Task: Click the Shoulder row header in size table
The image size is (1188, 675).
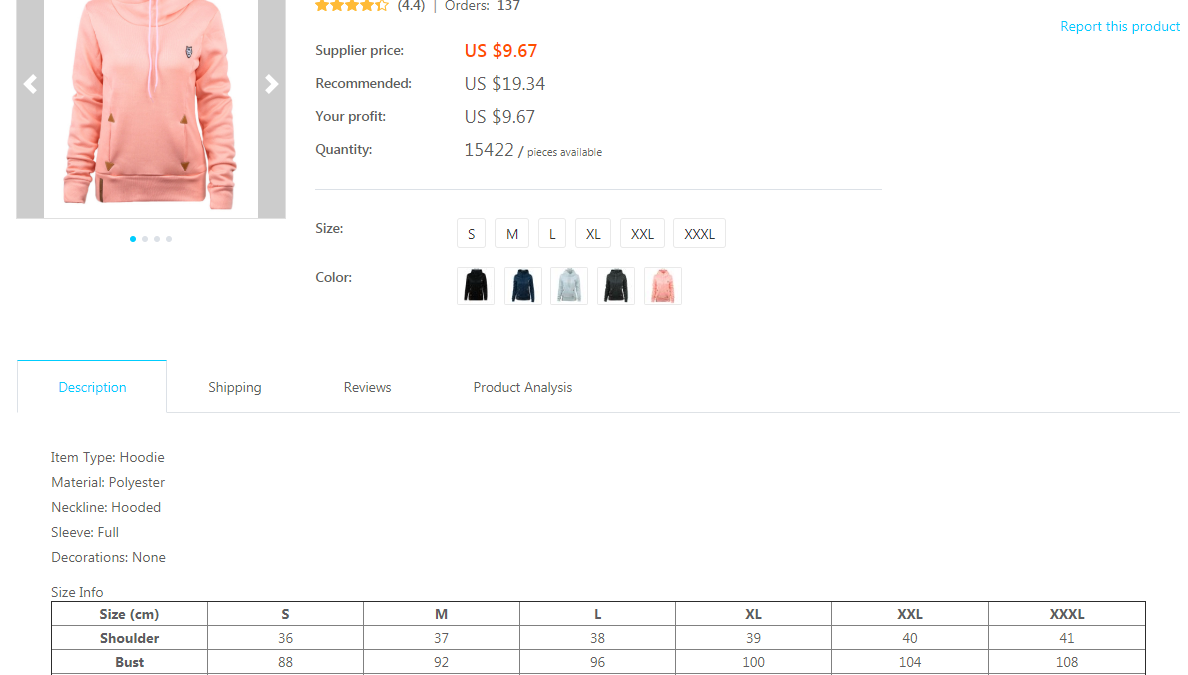Action: pyautogui.click(x=130, y=638)
